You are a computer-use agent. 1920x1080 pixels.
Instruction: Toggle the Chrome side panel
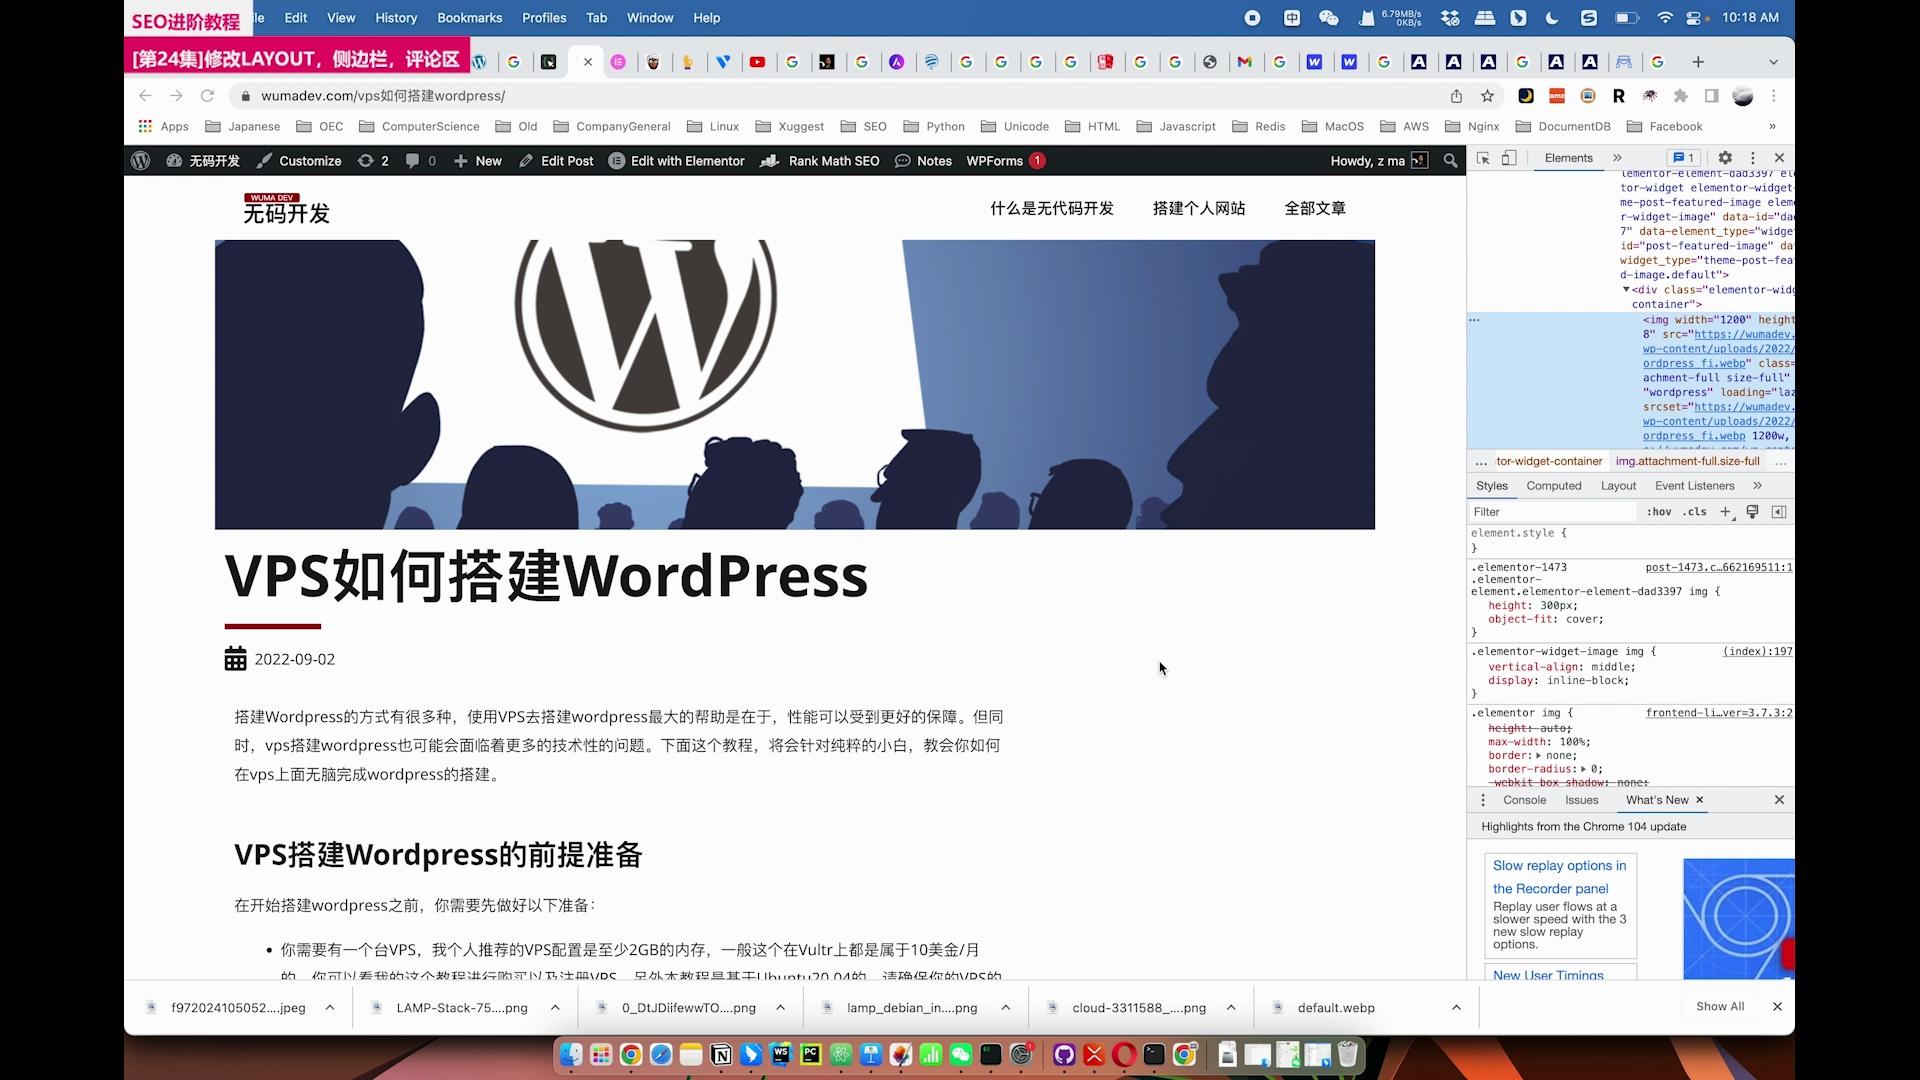coord(1711,96)
